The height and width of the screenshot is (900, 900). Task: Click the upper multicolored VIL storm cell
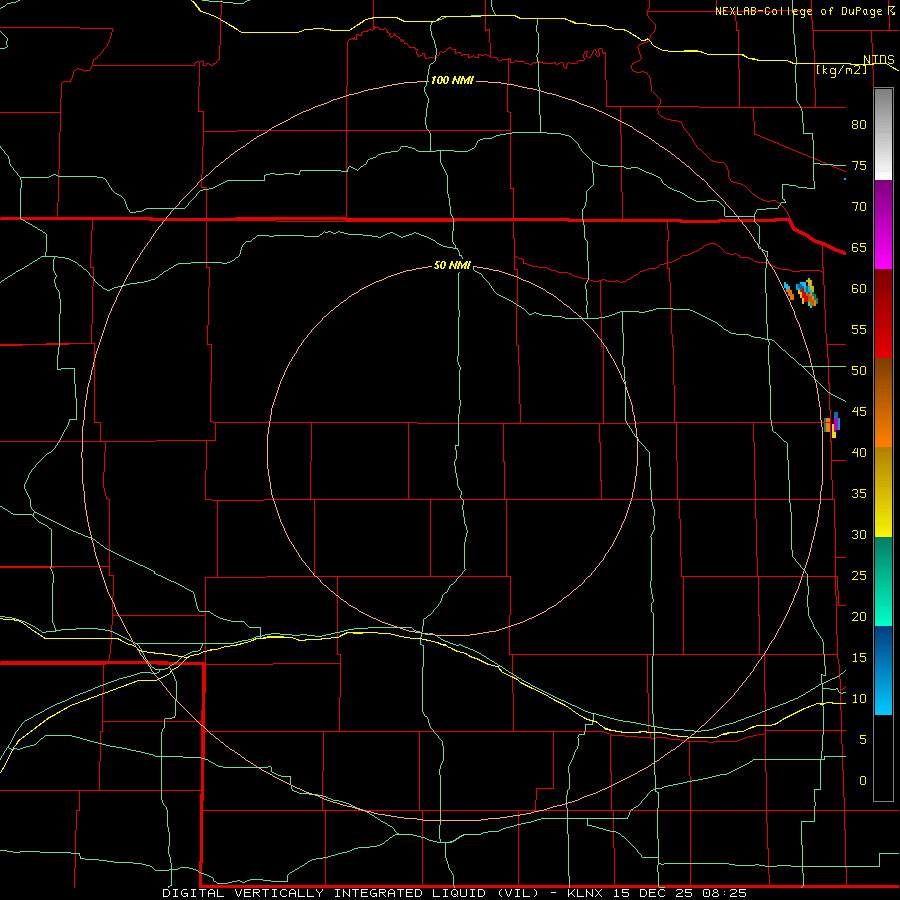coord(807,293)
